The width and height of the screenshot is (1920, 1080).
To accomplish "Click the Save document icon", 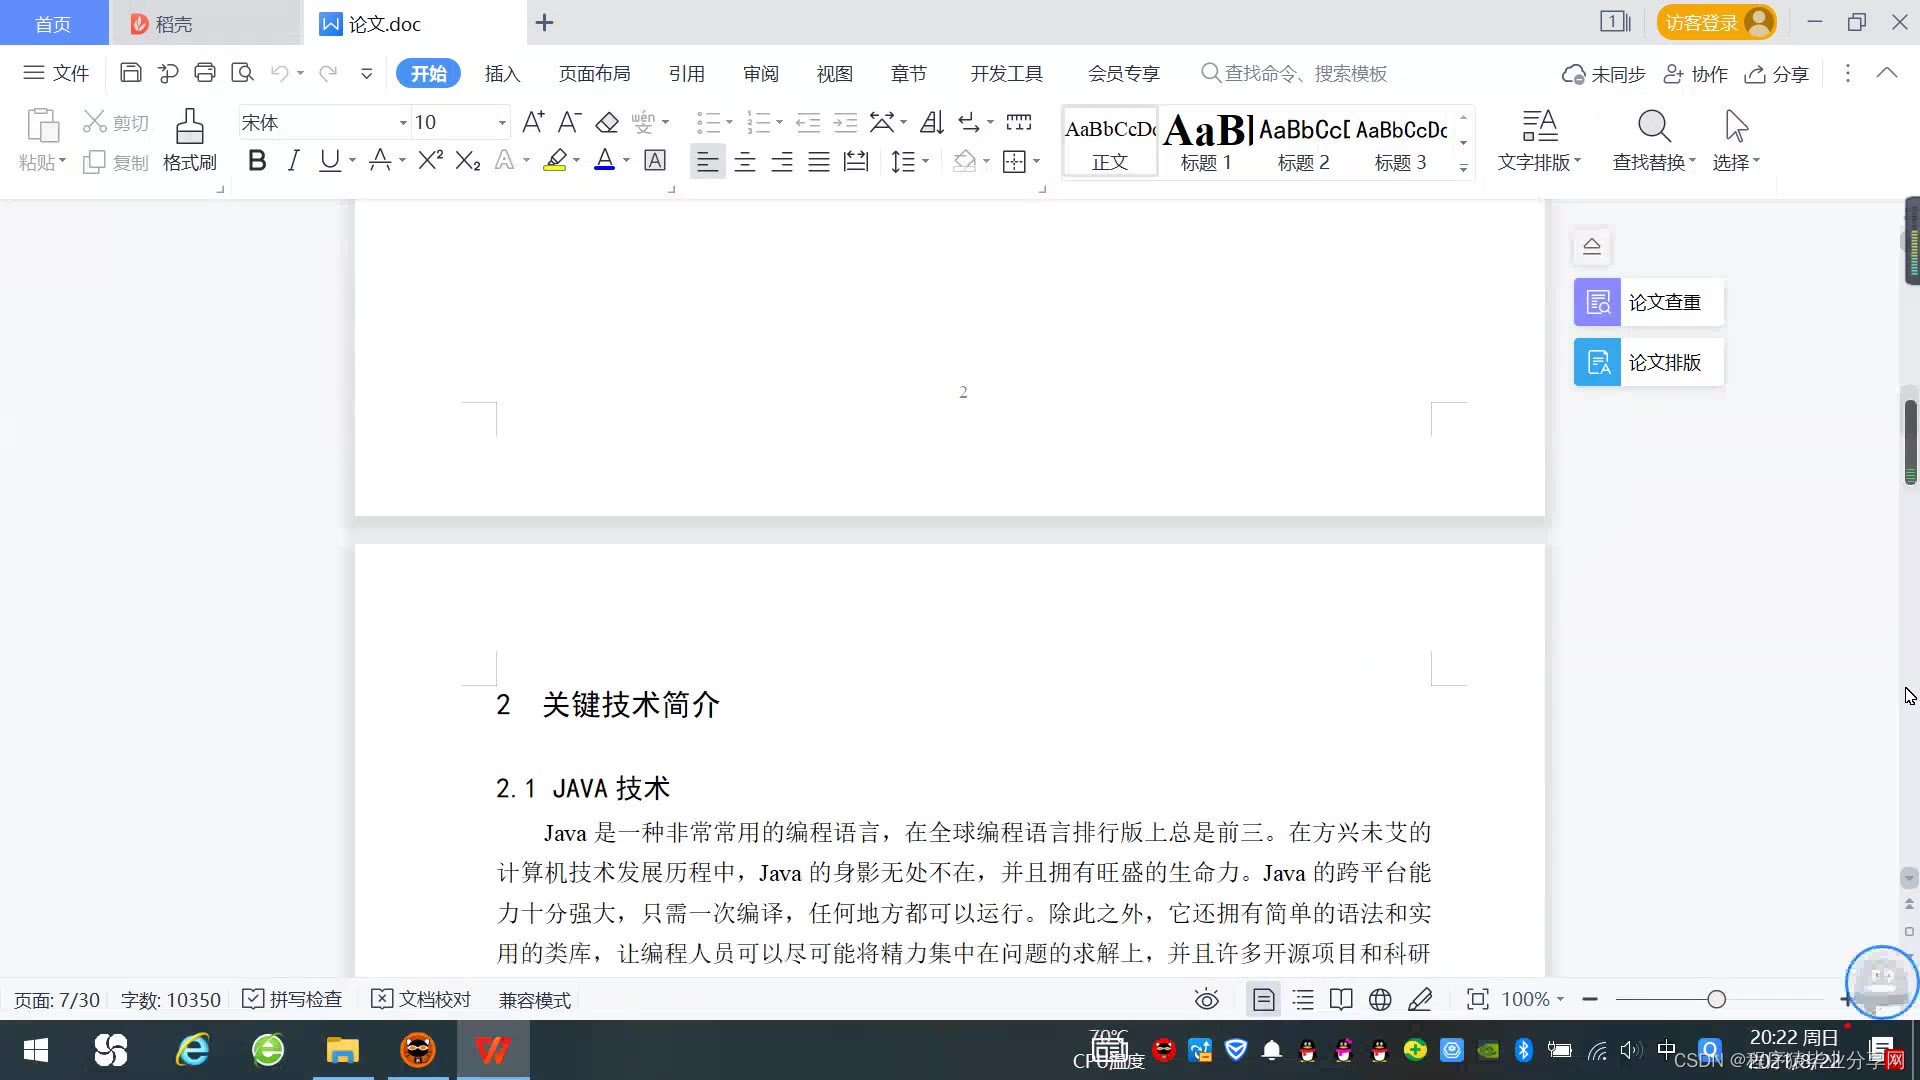I will (x=130, y=73).
